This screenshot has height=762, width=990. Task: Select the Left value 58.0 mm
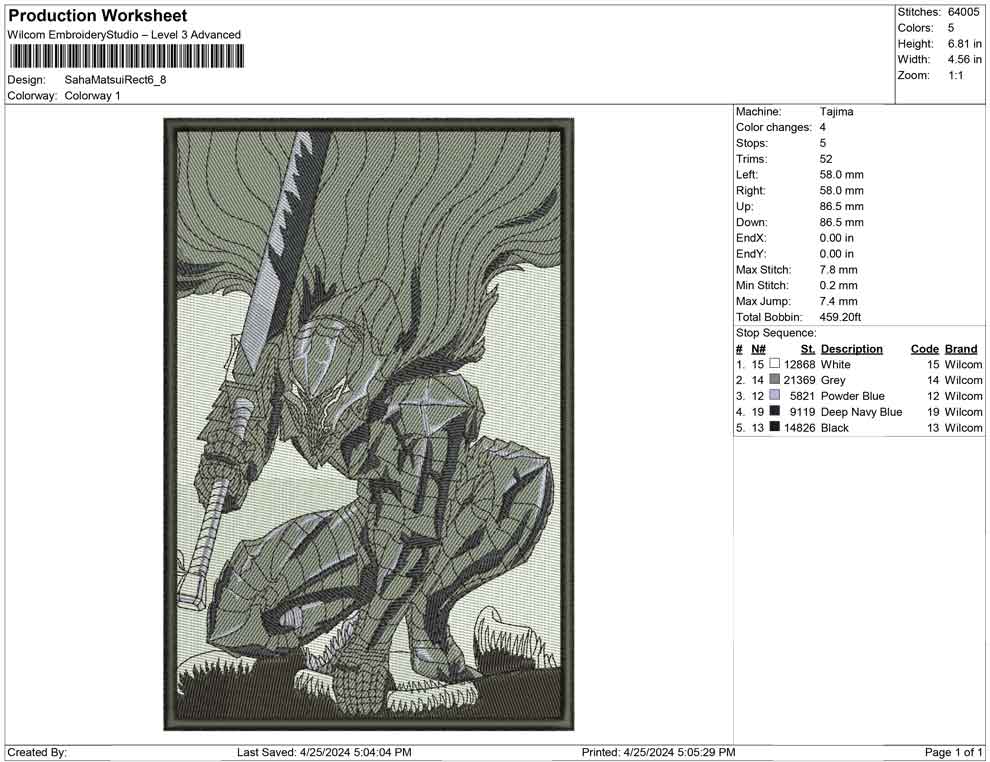coord(842,175)
